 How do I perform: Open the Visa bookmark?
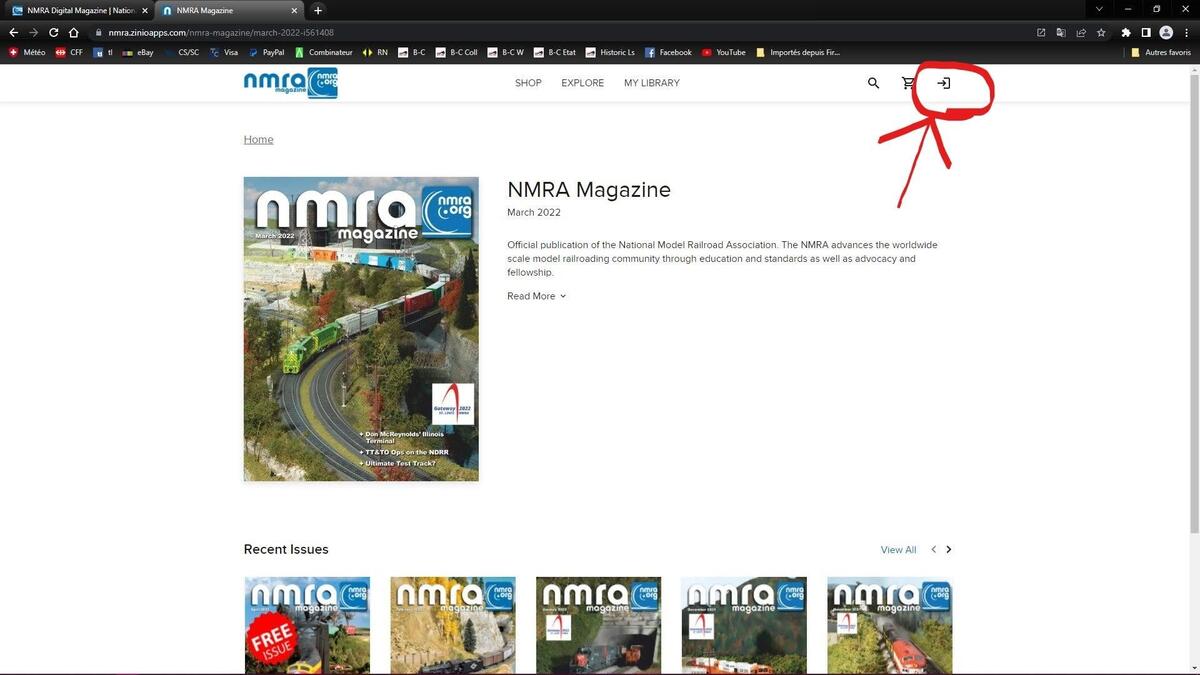tap(224, 52)
